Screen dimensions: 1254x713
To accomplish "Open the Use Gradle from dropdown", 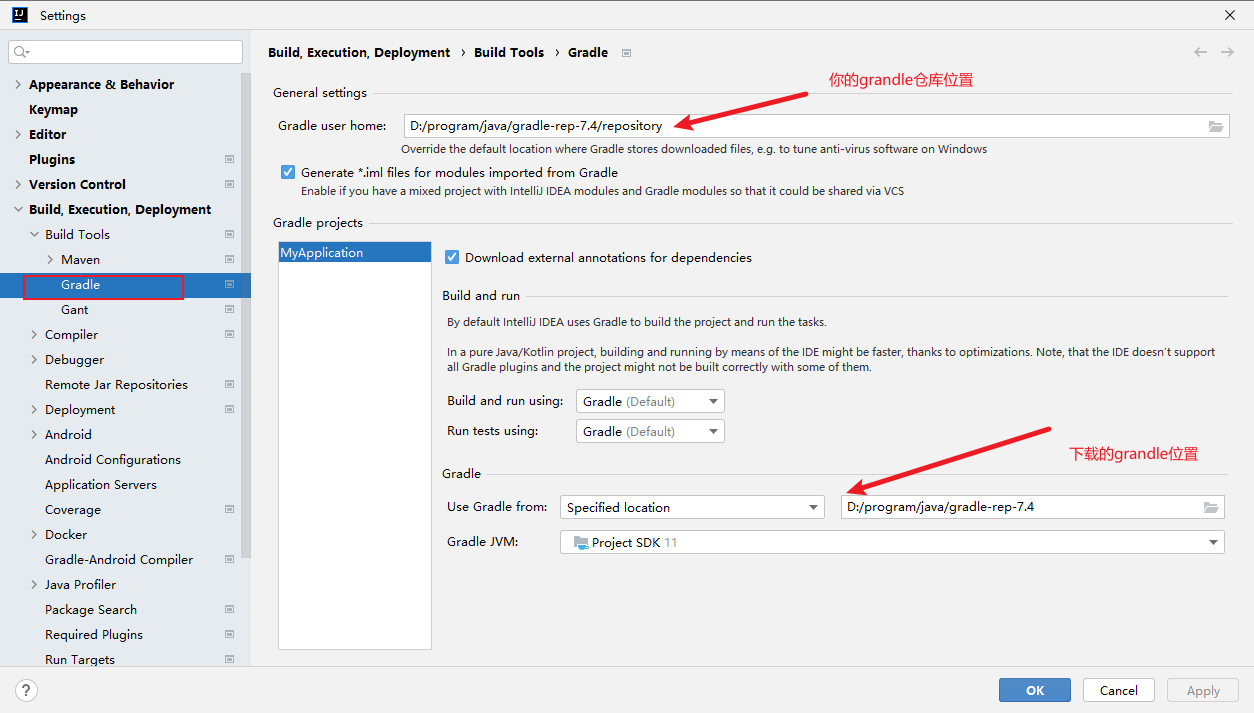I will pos(691,507).
